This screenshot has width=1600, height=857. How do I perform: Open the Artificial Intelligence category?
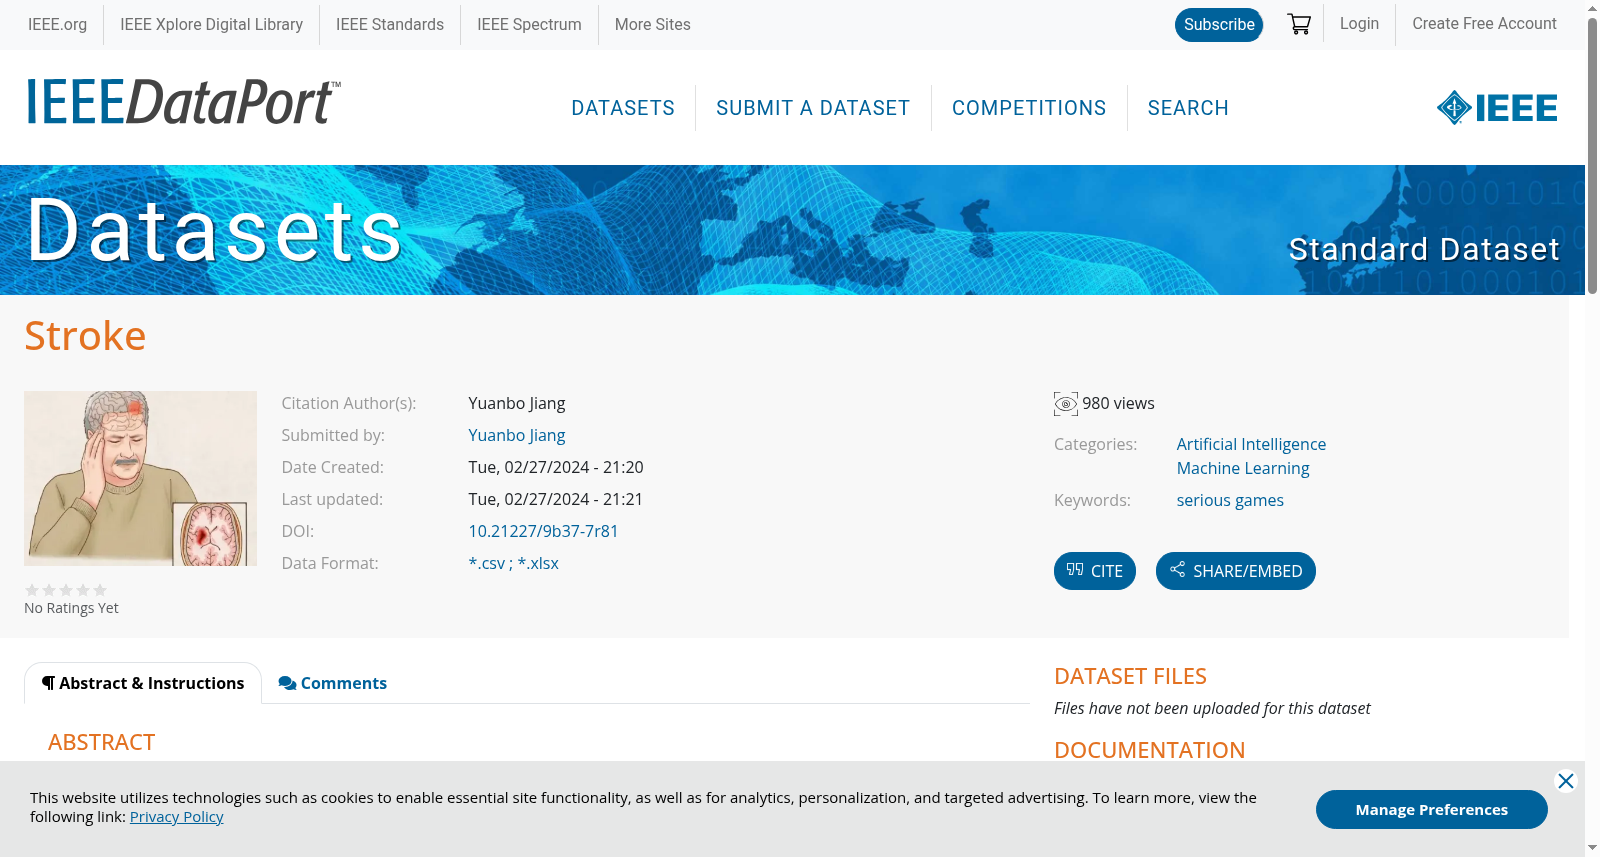1251,445
